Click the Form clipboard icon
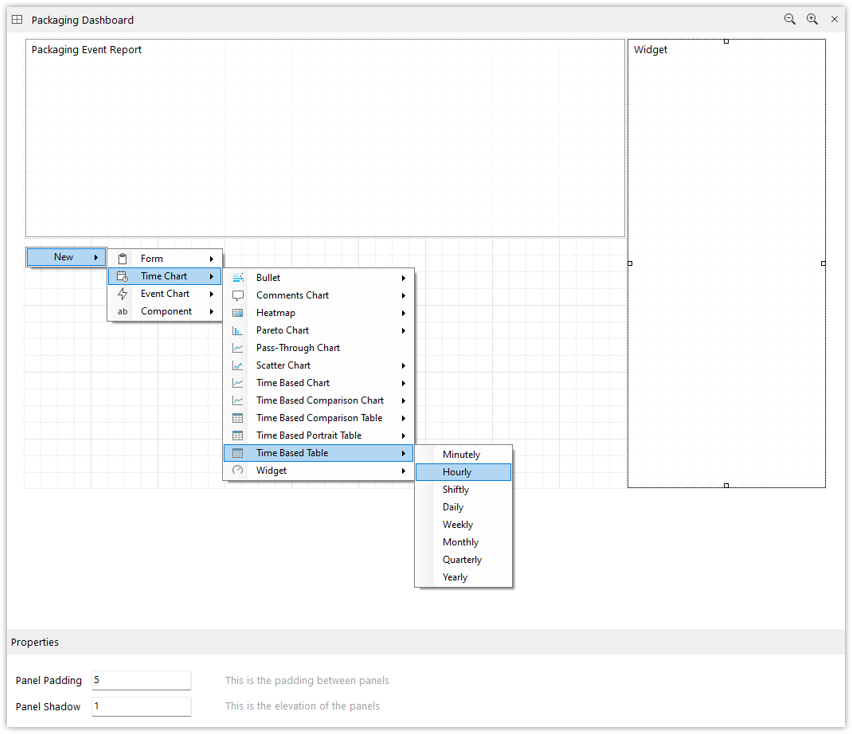The image size is (852, 734). coord(123,259)
